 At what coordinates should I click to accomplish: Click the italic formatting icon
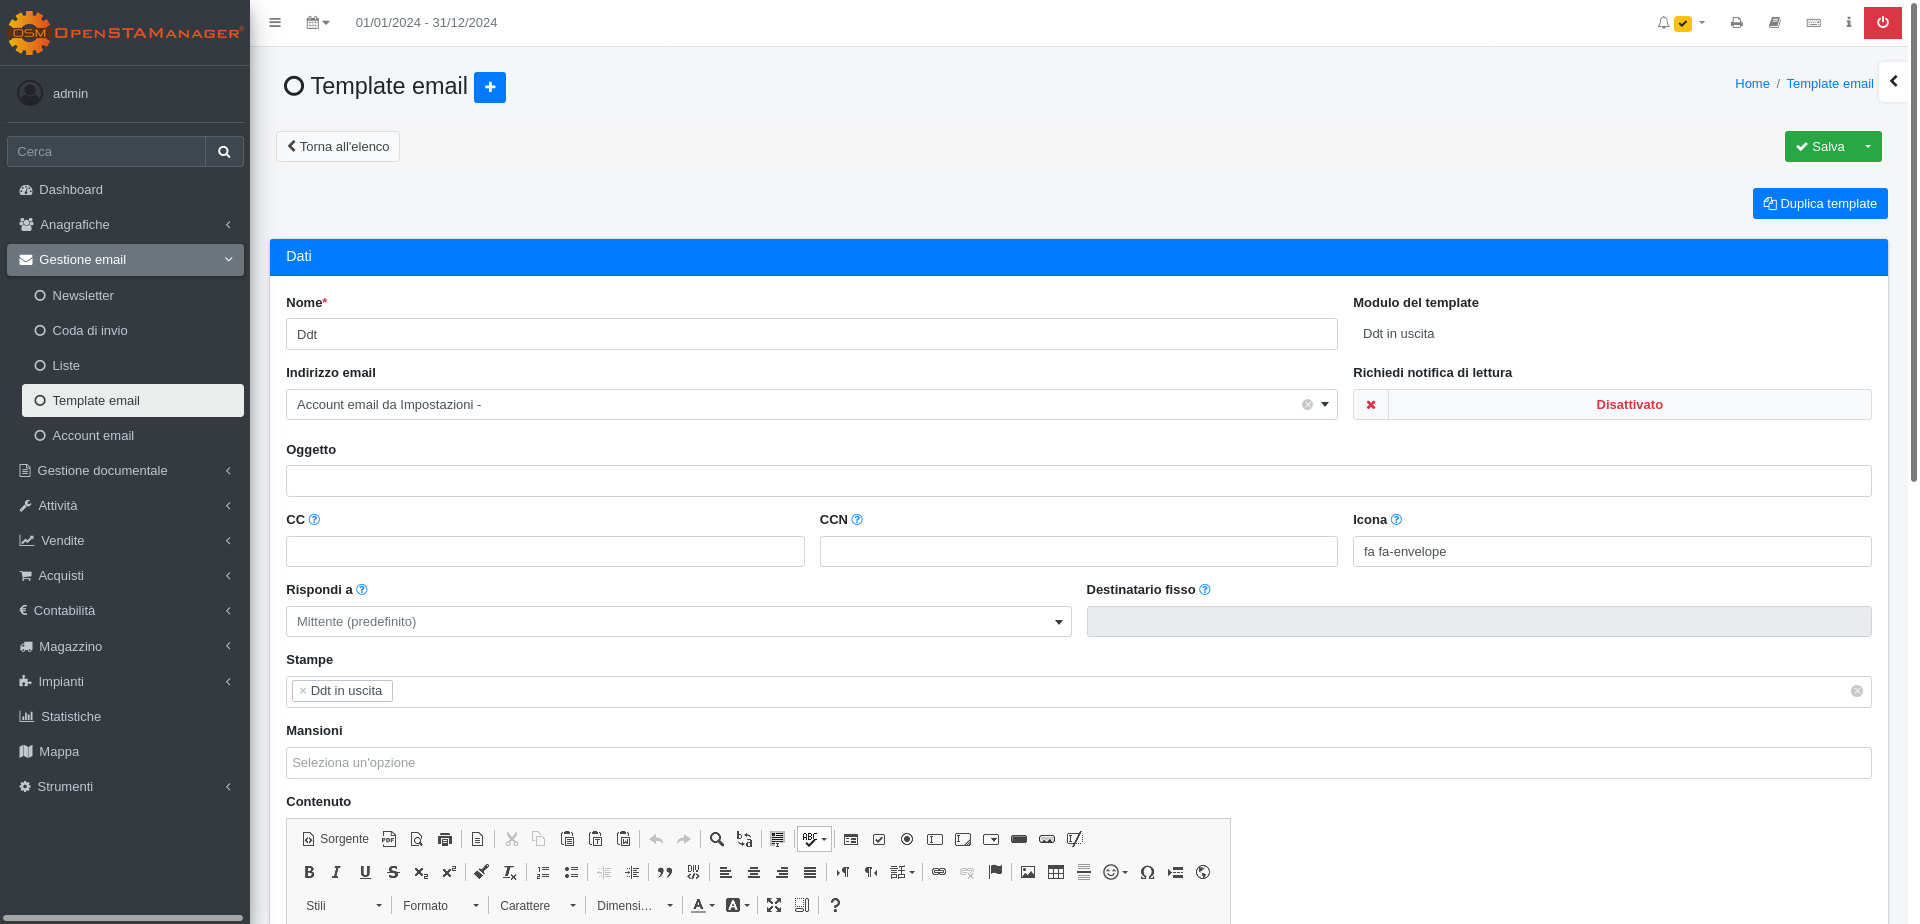(337, 872)
